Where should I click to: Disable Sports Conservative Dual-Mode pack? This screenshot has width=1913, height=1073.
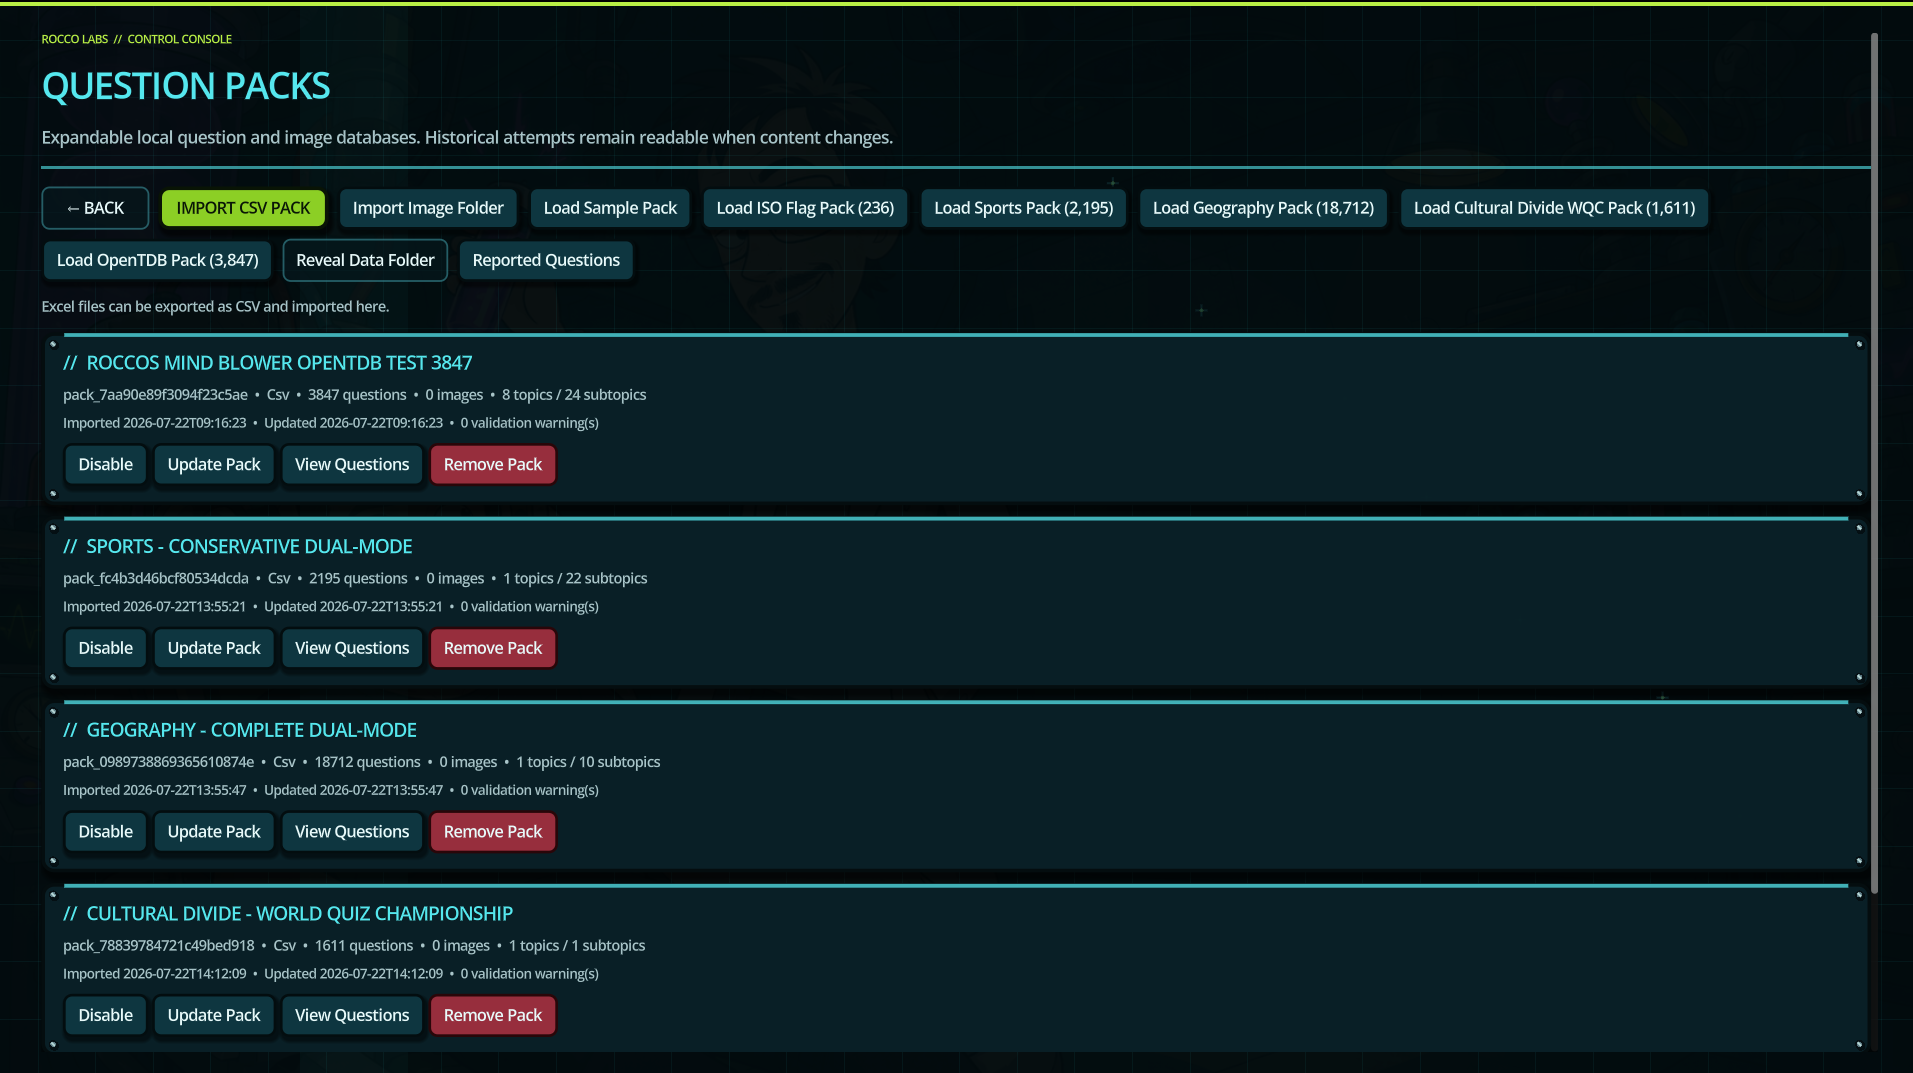[x=106, y=648]
